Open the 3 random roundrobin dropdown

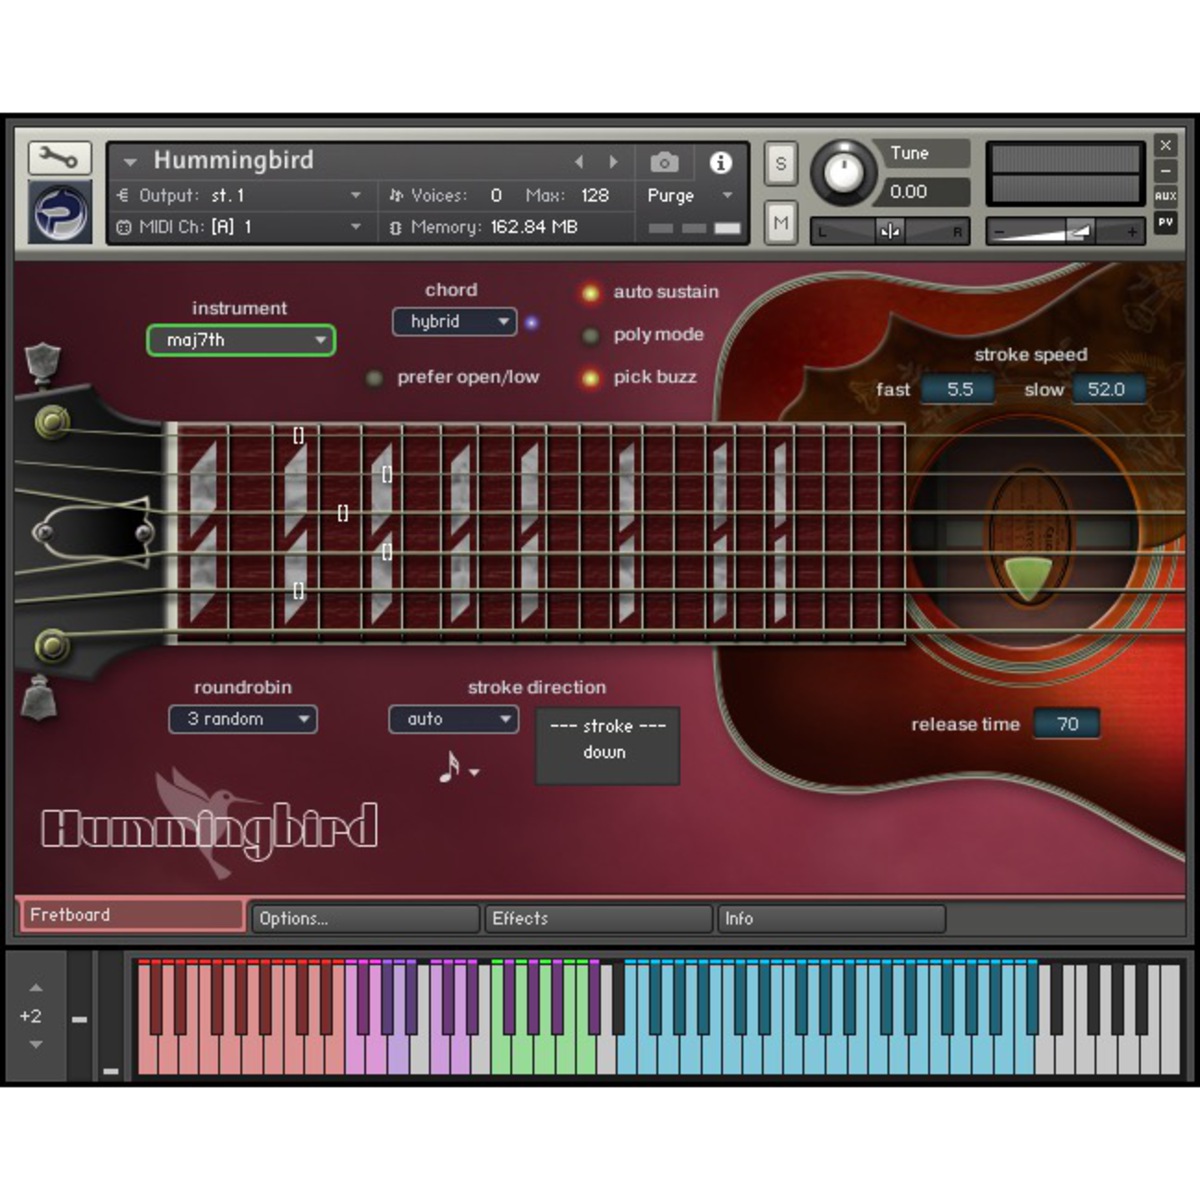pyautogui.click(x=243, y=719)
